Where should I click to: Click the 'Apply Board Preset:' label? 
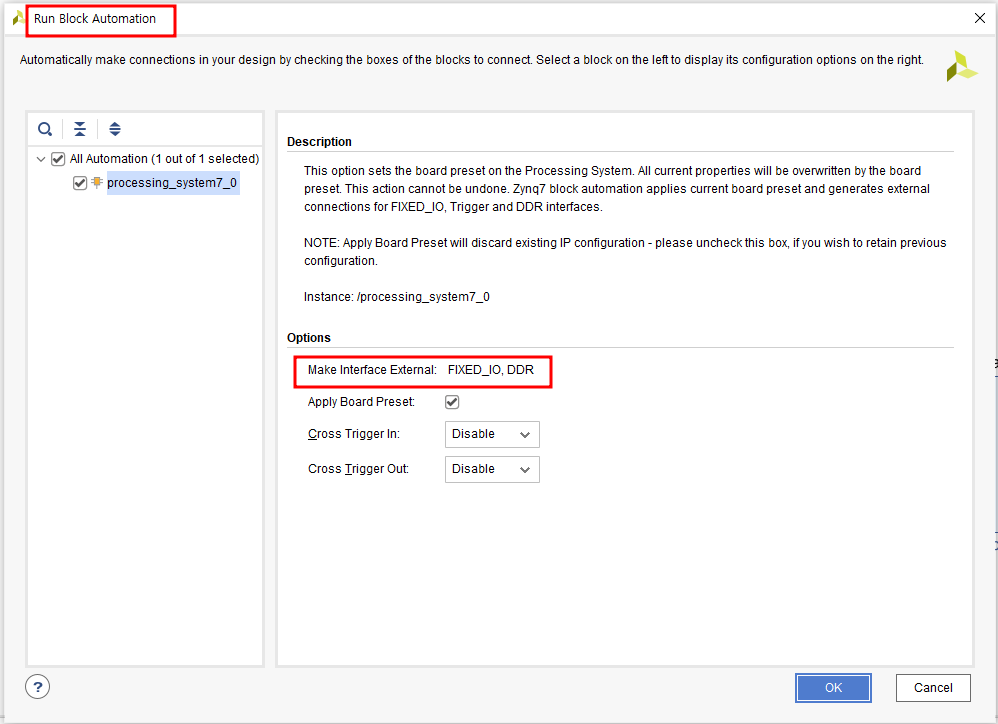pos(361,402)
